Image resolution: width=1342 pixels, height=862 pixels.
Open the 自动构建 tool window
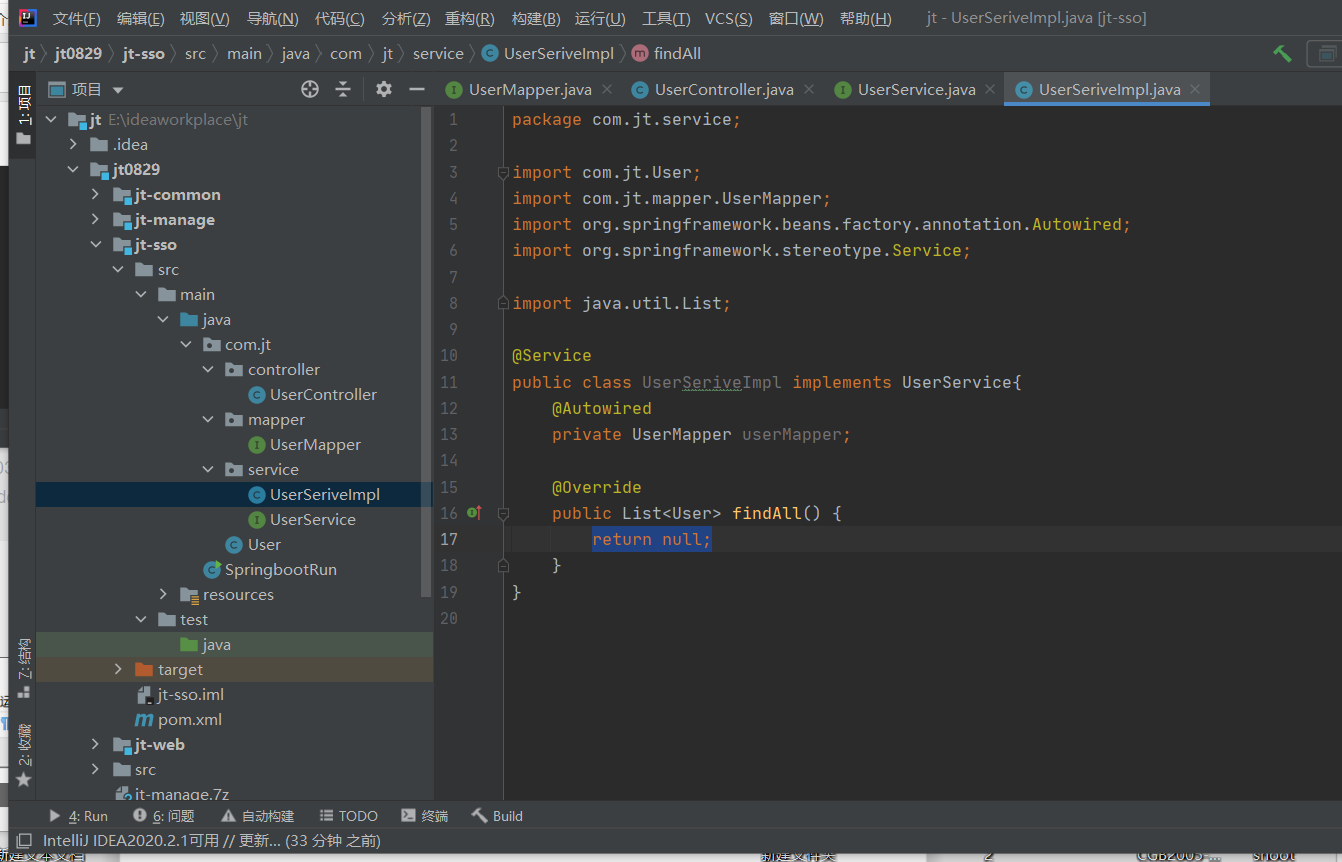pyautogui.click(x=258, y=816)
